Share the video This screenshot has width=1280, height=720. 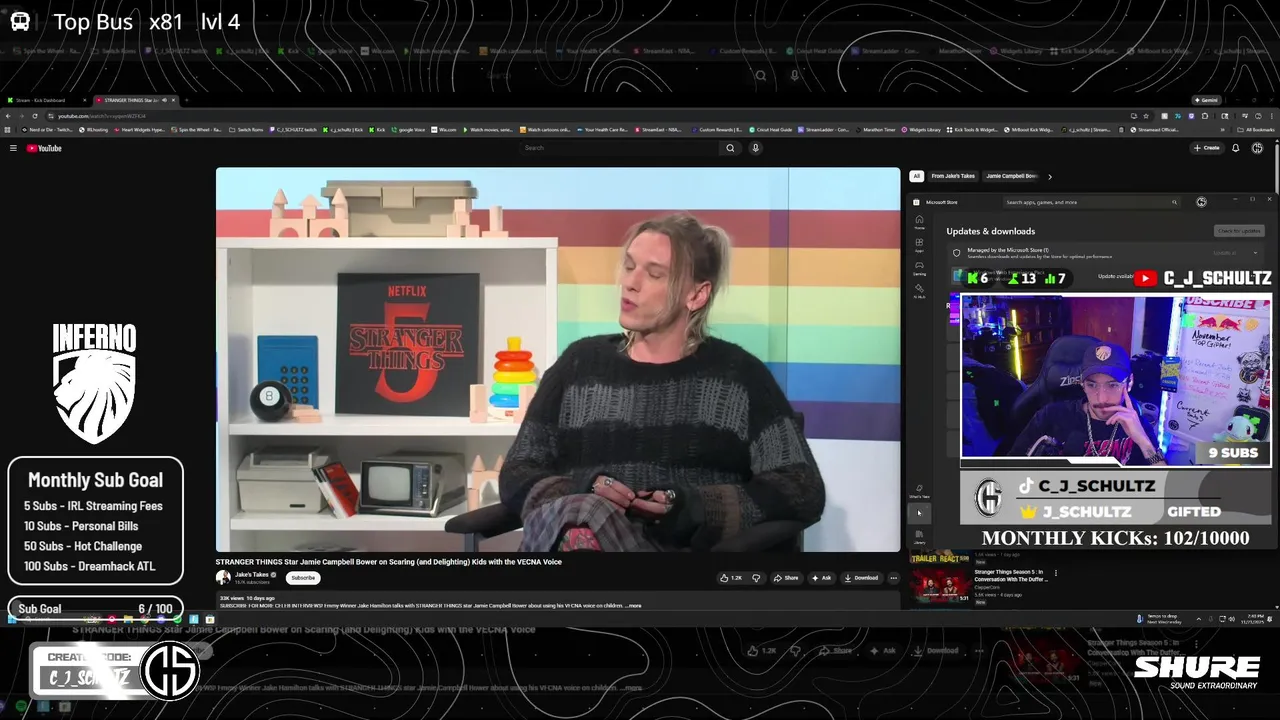coord(787,578)
